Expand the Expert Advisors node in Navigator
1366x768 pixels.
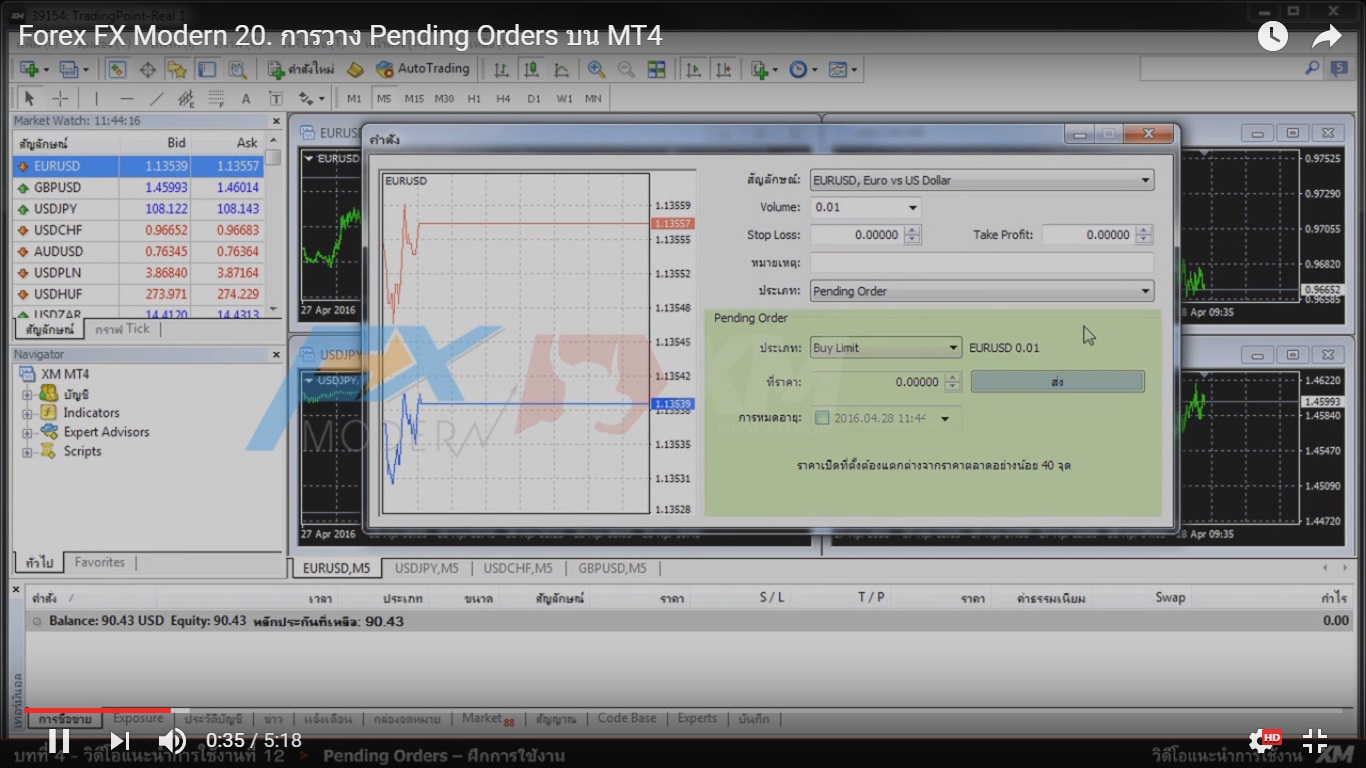tap(27, 432)
